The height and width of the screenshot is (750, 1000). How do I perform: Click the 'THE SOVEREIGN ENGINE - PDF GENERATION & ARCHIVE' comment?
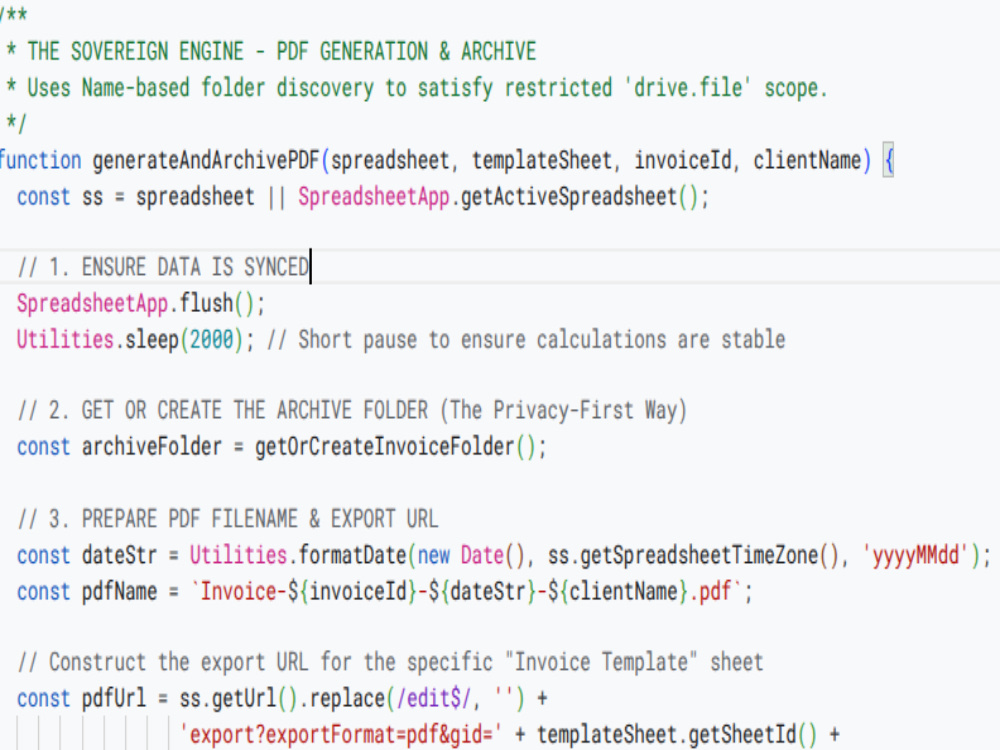pos(281,51)
